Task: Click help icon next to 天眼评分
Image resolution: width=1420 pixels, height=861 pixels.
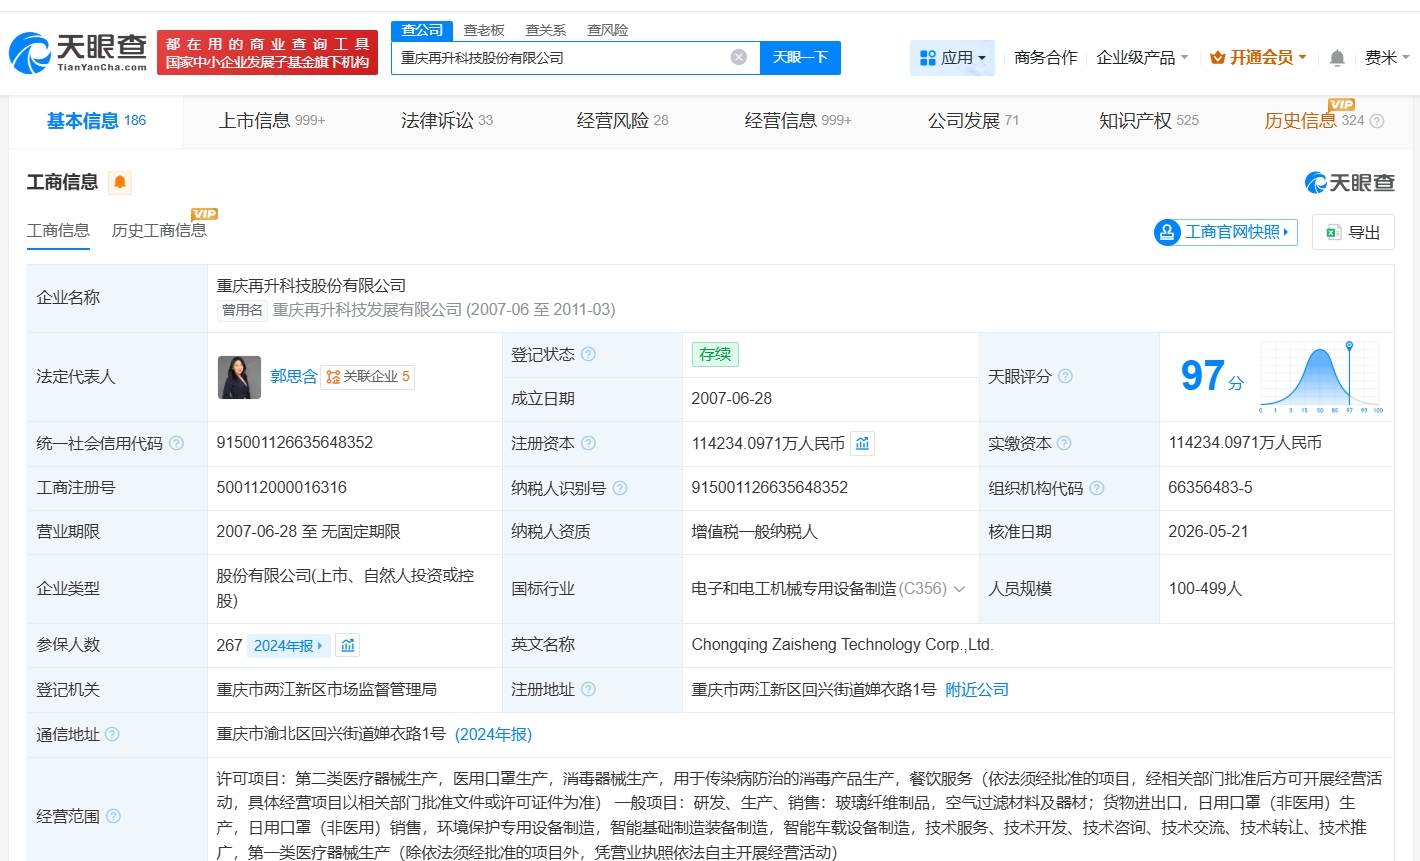Action: [1065, 376]
